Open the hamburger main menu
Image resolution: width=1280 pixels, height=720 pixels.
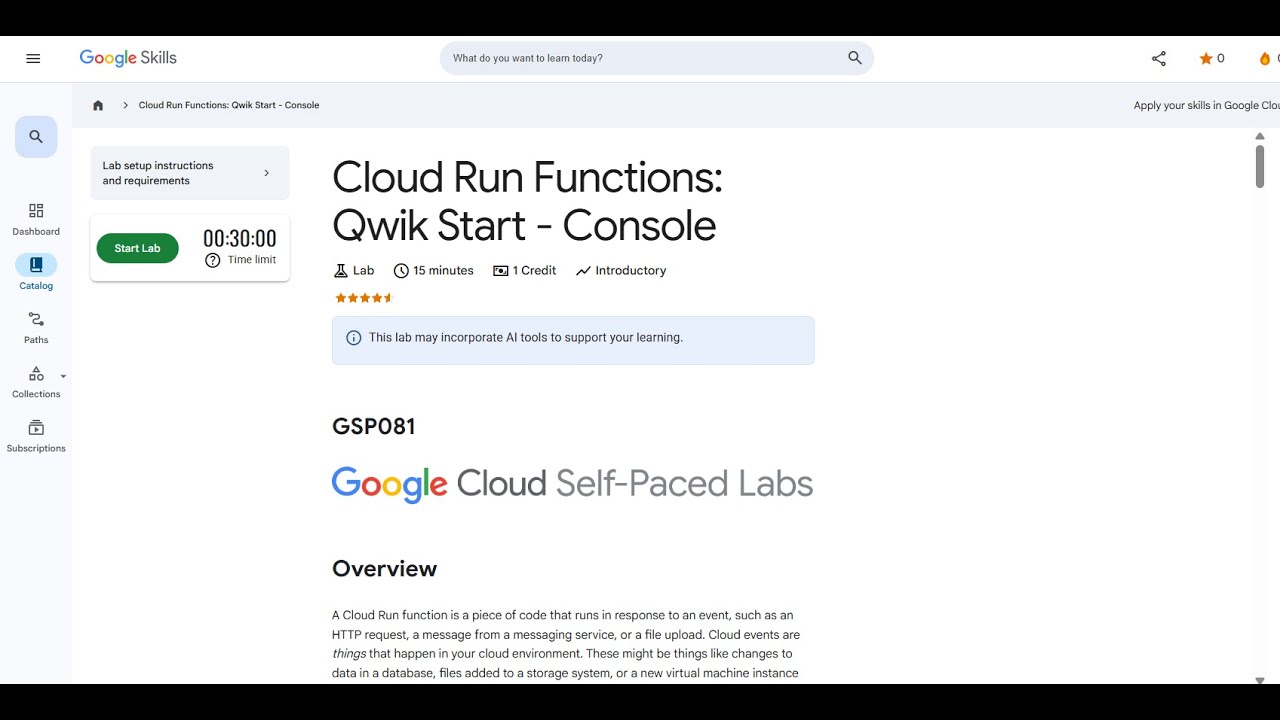33,58
